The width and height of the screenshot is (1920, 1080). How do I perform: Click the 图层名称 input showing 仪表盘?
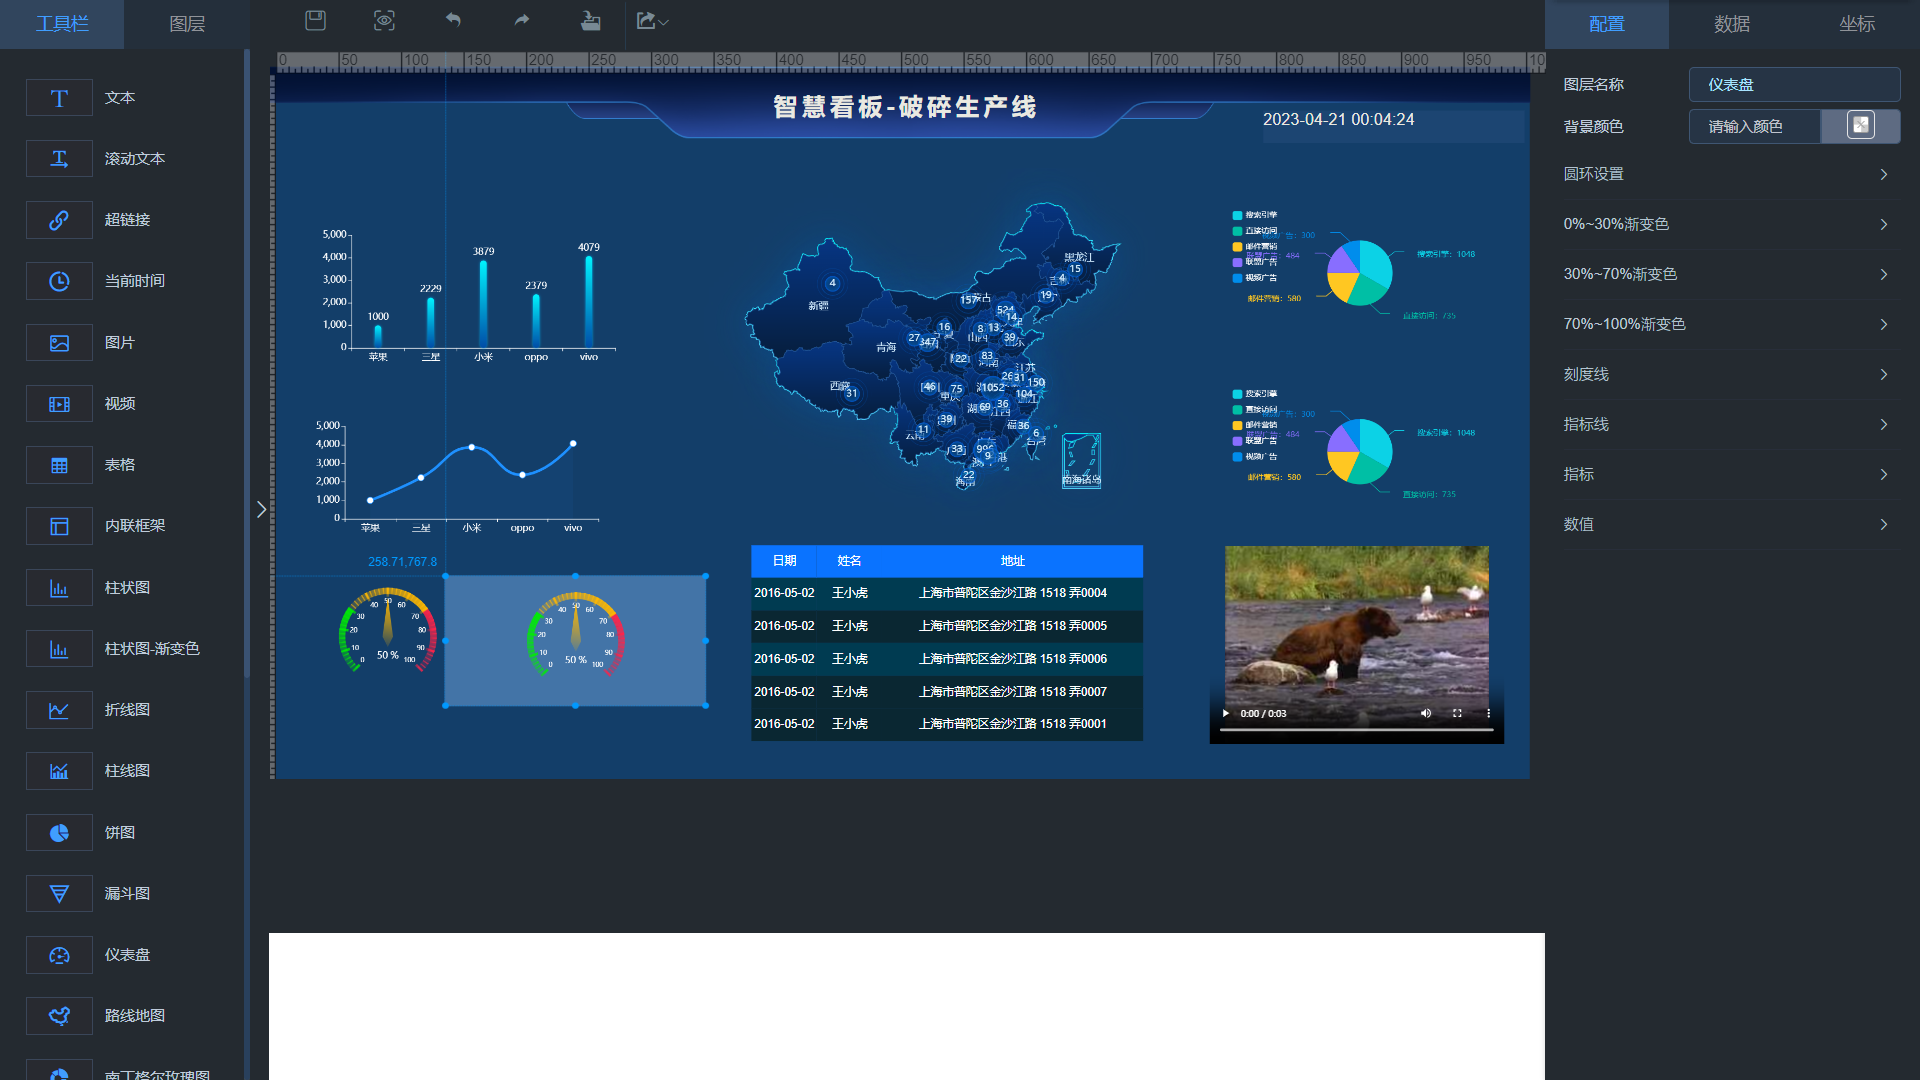pos(1793,84)
